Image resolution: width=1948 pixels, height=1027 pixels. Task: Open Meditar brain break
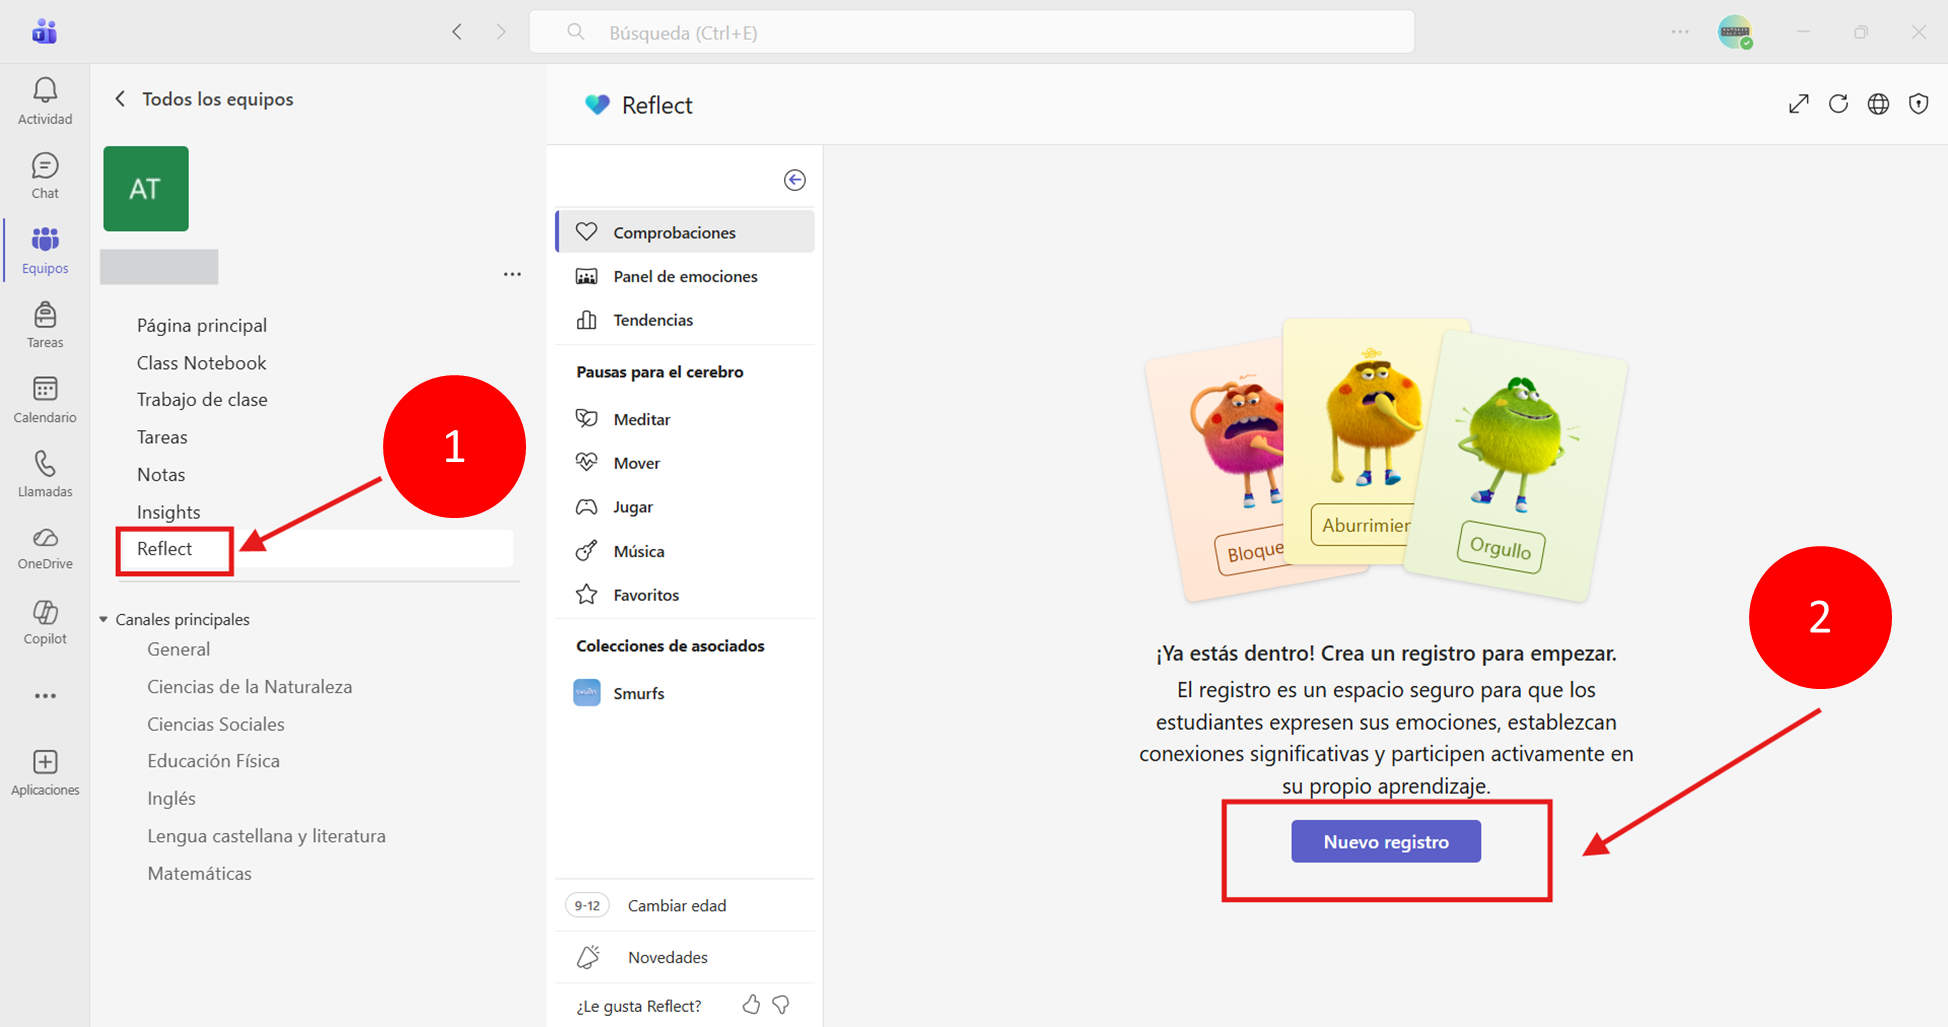tap(685, 419)
